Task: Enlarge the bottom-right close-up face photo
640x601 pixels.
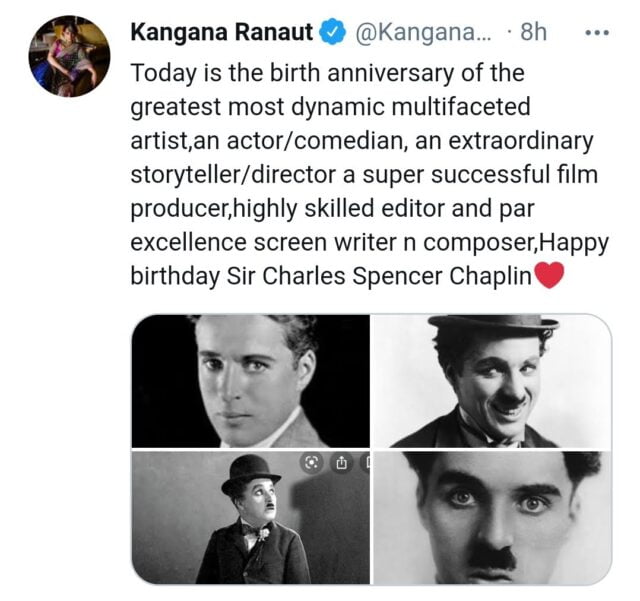Action: (x=491, y=517)
